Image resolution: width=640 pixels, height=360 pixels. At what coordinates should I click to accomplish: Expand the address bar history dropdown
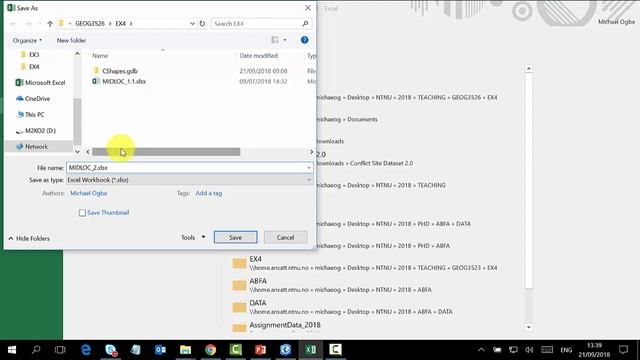tap(192, 24)
